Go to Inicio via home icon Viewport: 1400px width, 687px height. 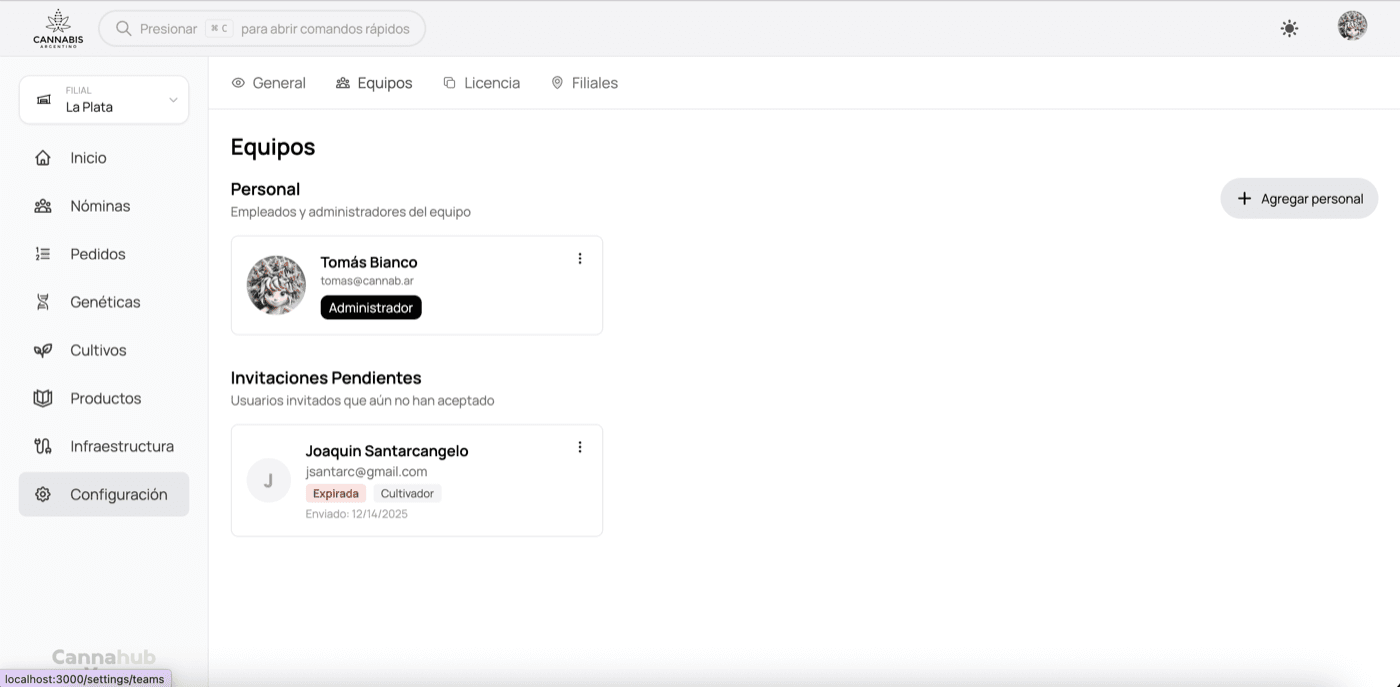tap(43, 158)
